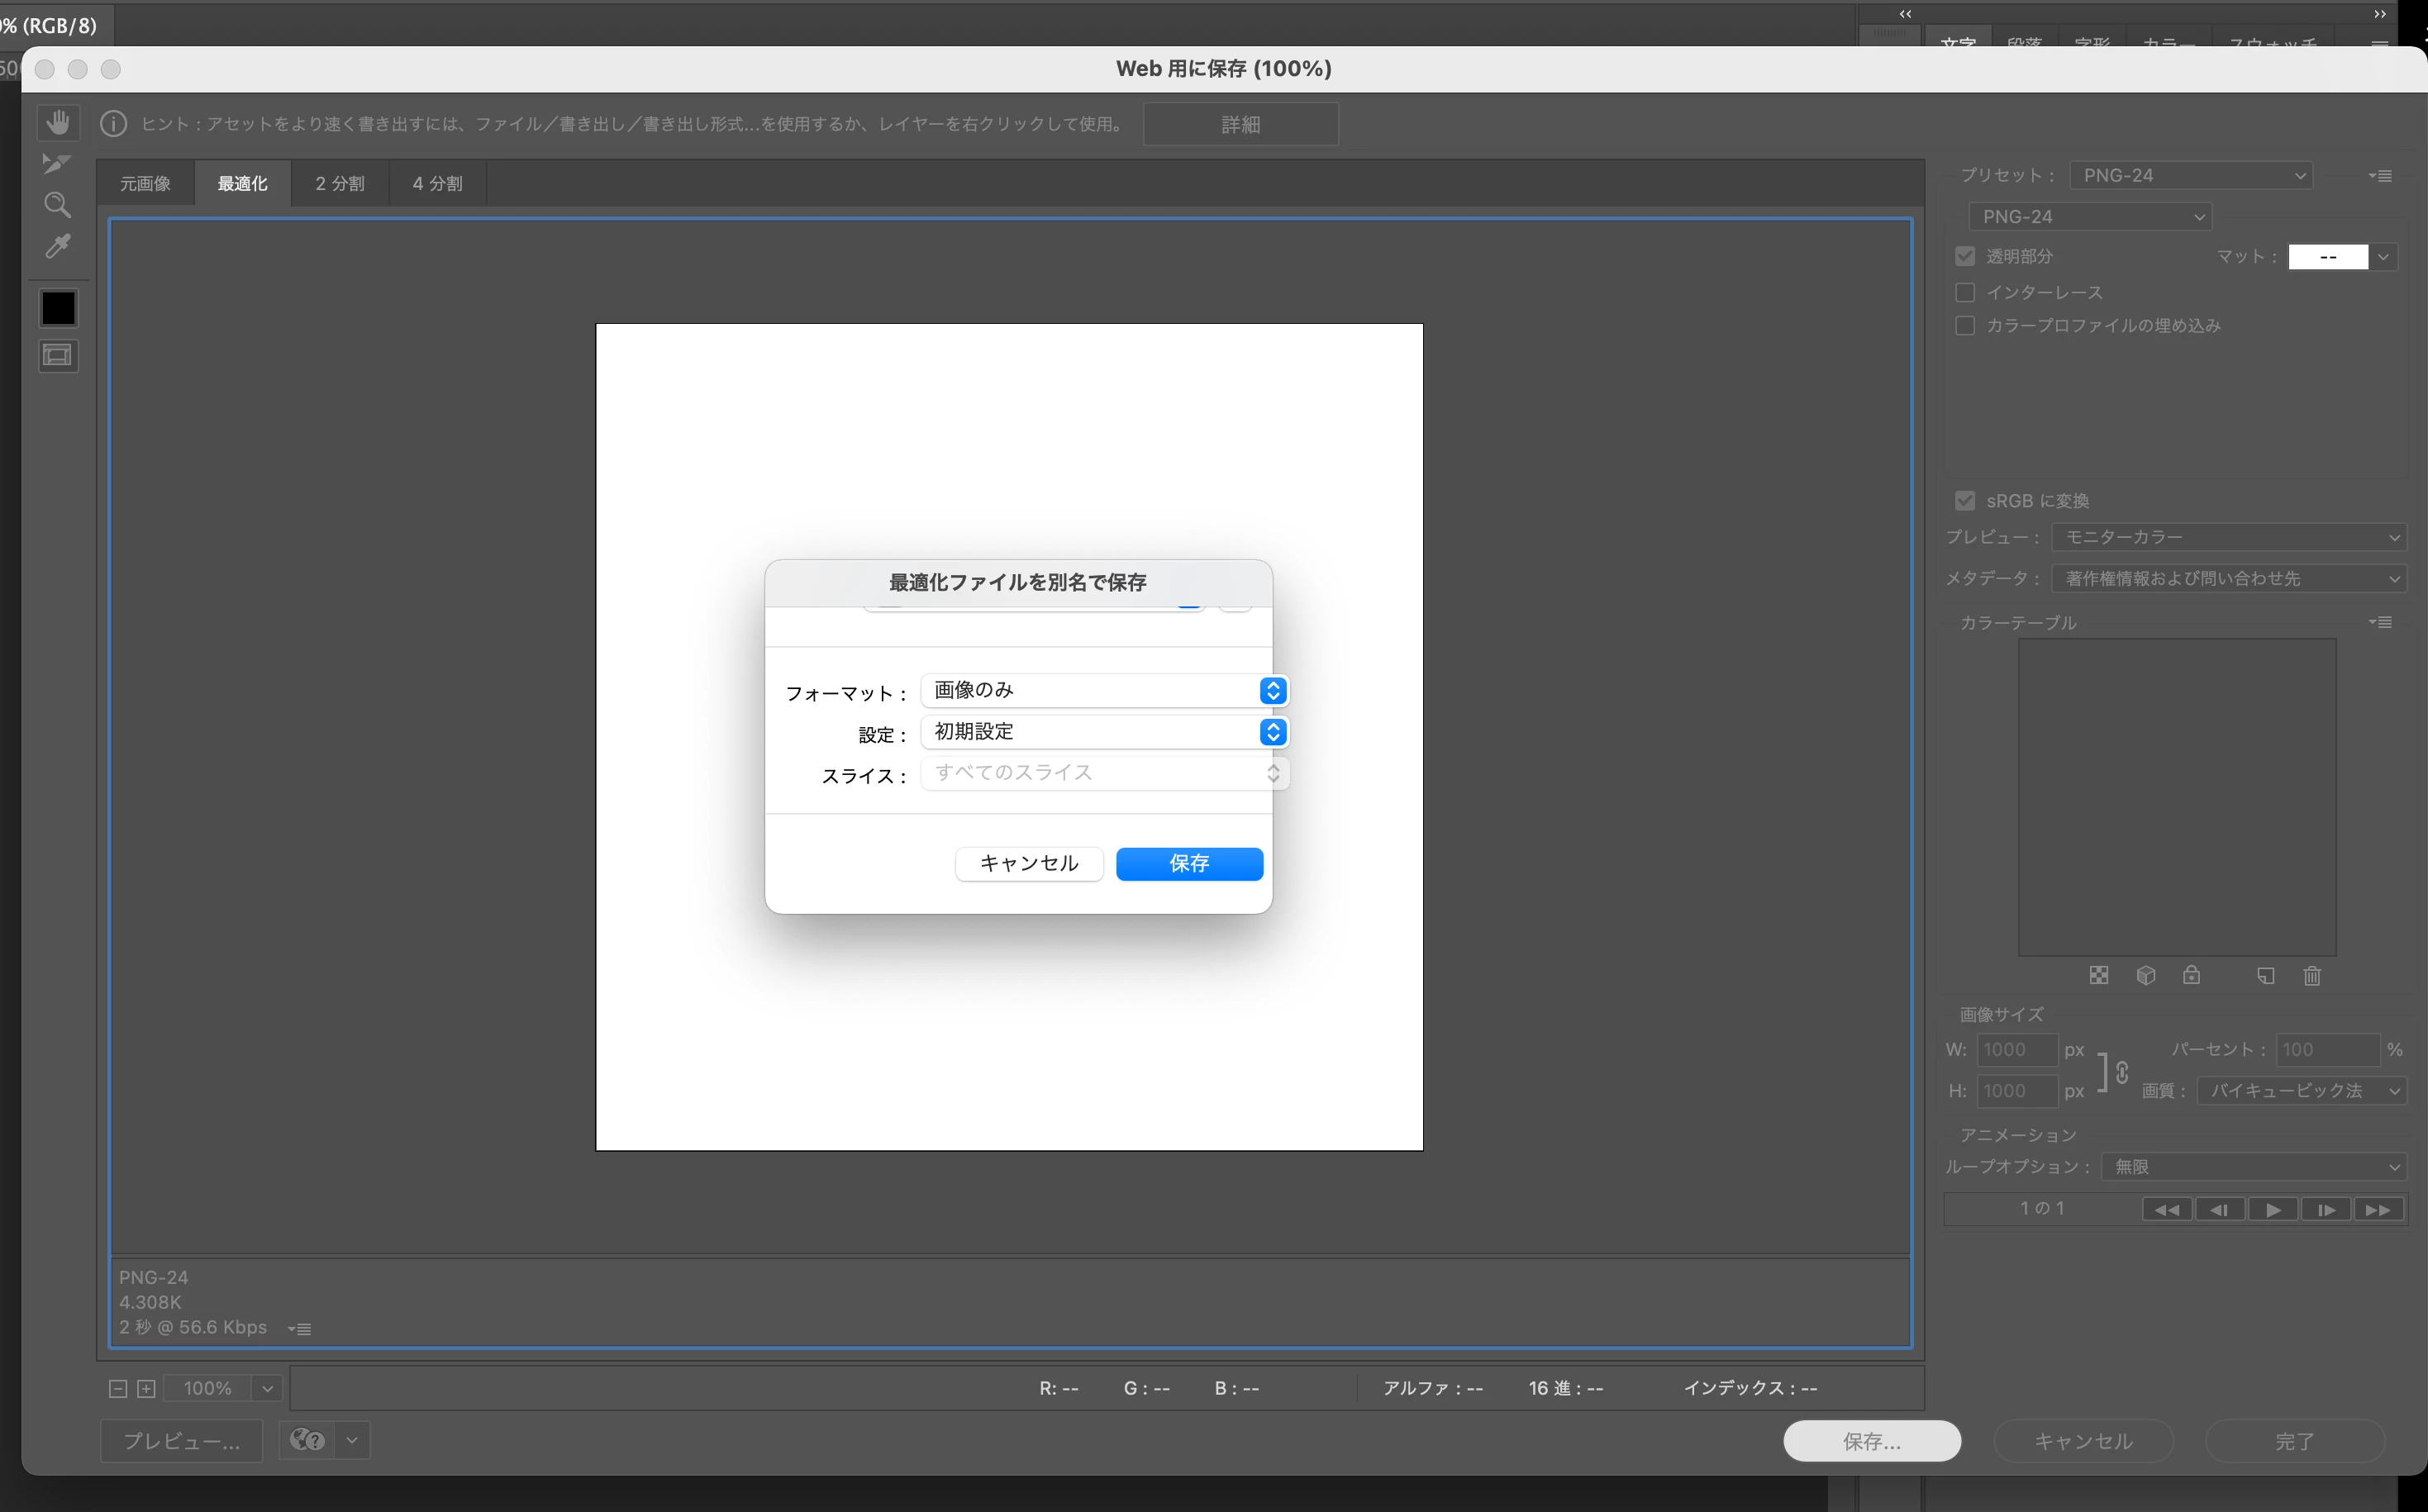Expand the プリセット PNG-24 dropdown
Image resolution: width=2428 pixels, height=1512 pixels.
point(2190,175)
